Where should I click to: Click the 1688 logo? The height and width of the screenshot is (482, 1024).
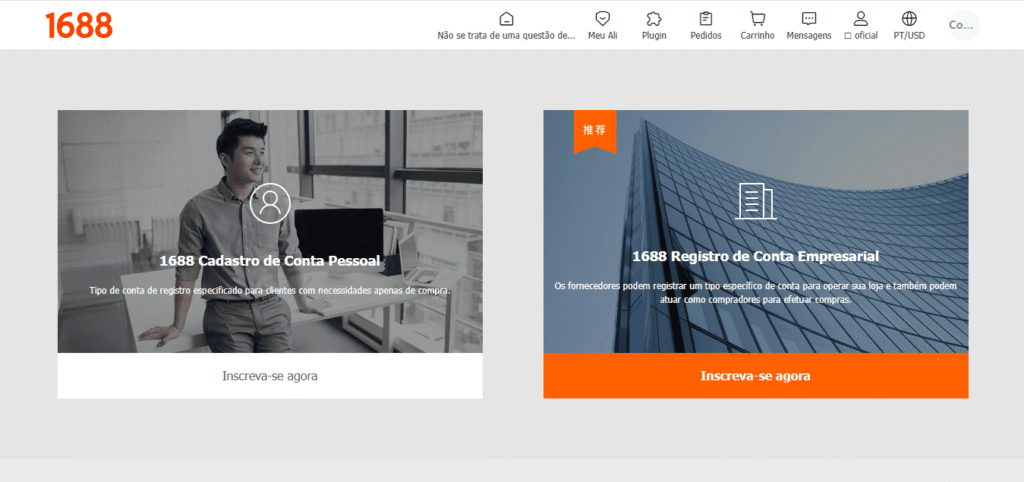pyautogui.click(x=79, y=25)
